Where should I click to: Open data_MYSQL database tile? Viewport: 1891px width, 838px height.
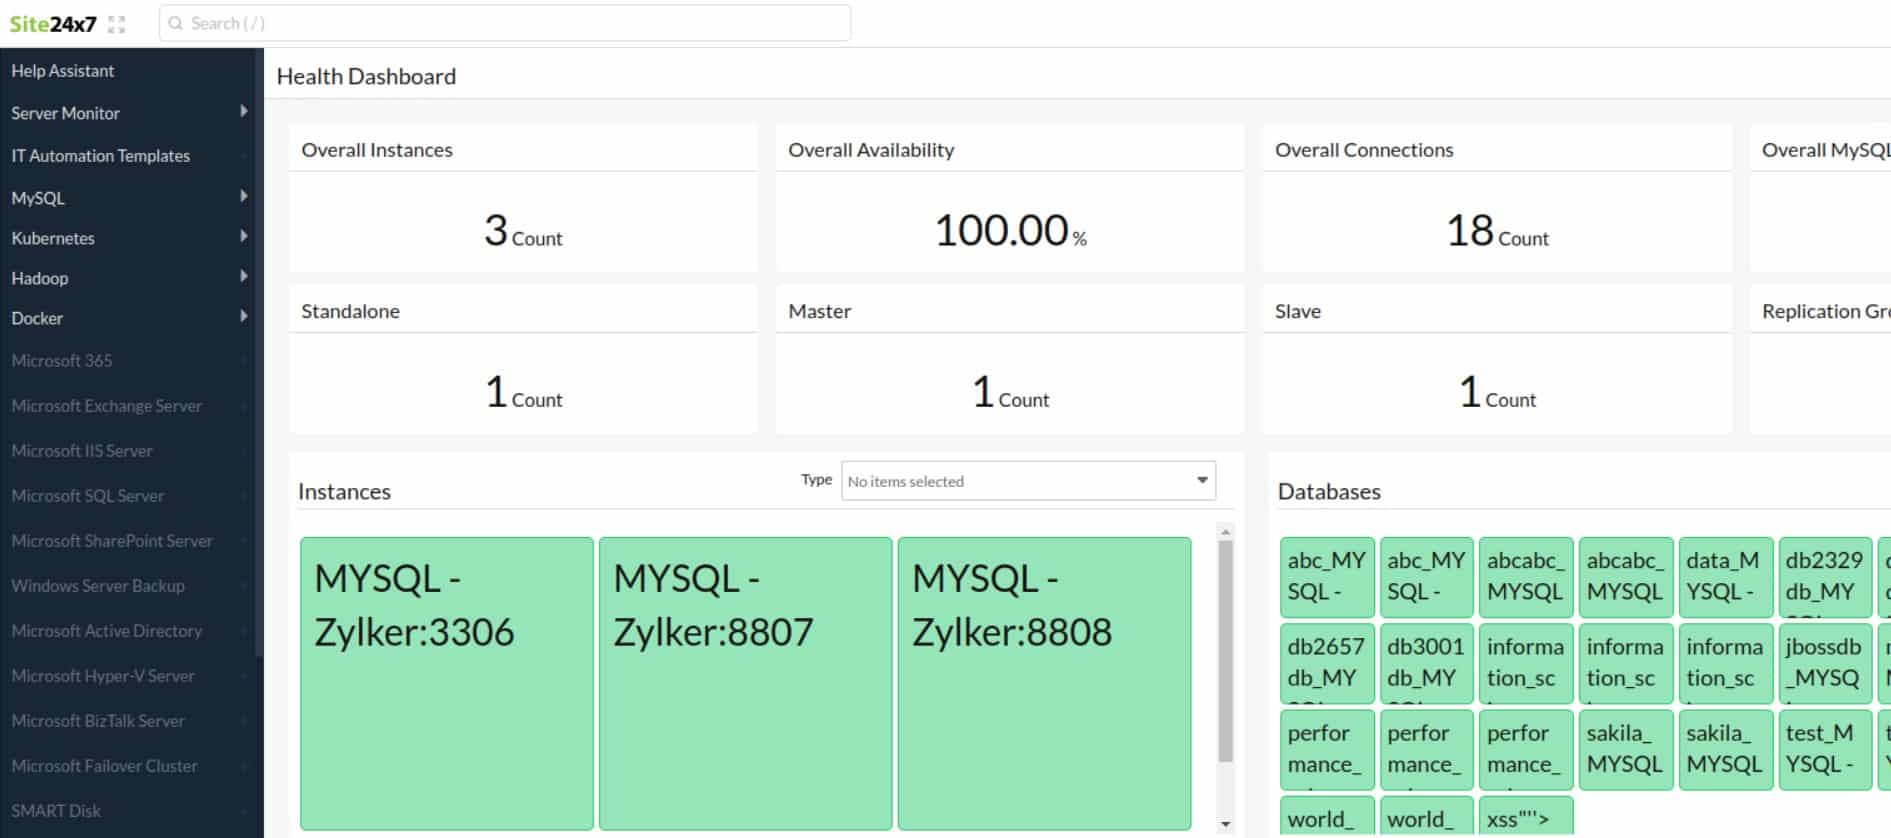pyautogui.click(x=1726, y=576)
